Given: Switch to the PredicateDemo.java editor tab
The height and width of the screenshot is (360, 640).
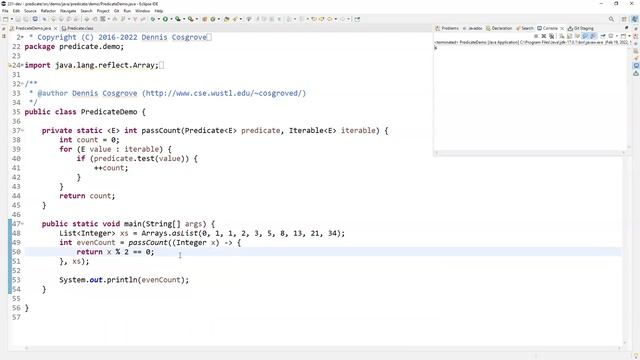Looking at the screenshot, I should pyautogui.click(x=33, y=29).
